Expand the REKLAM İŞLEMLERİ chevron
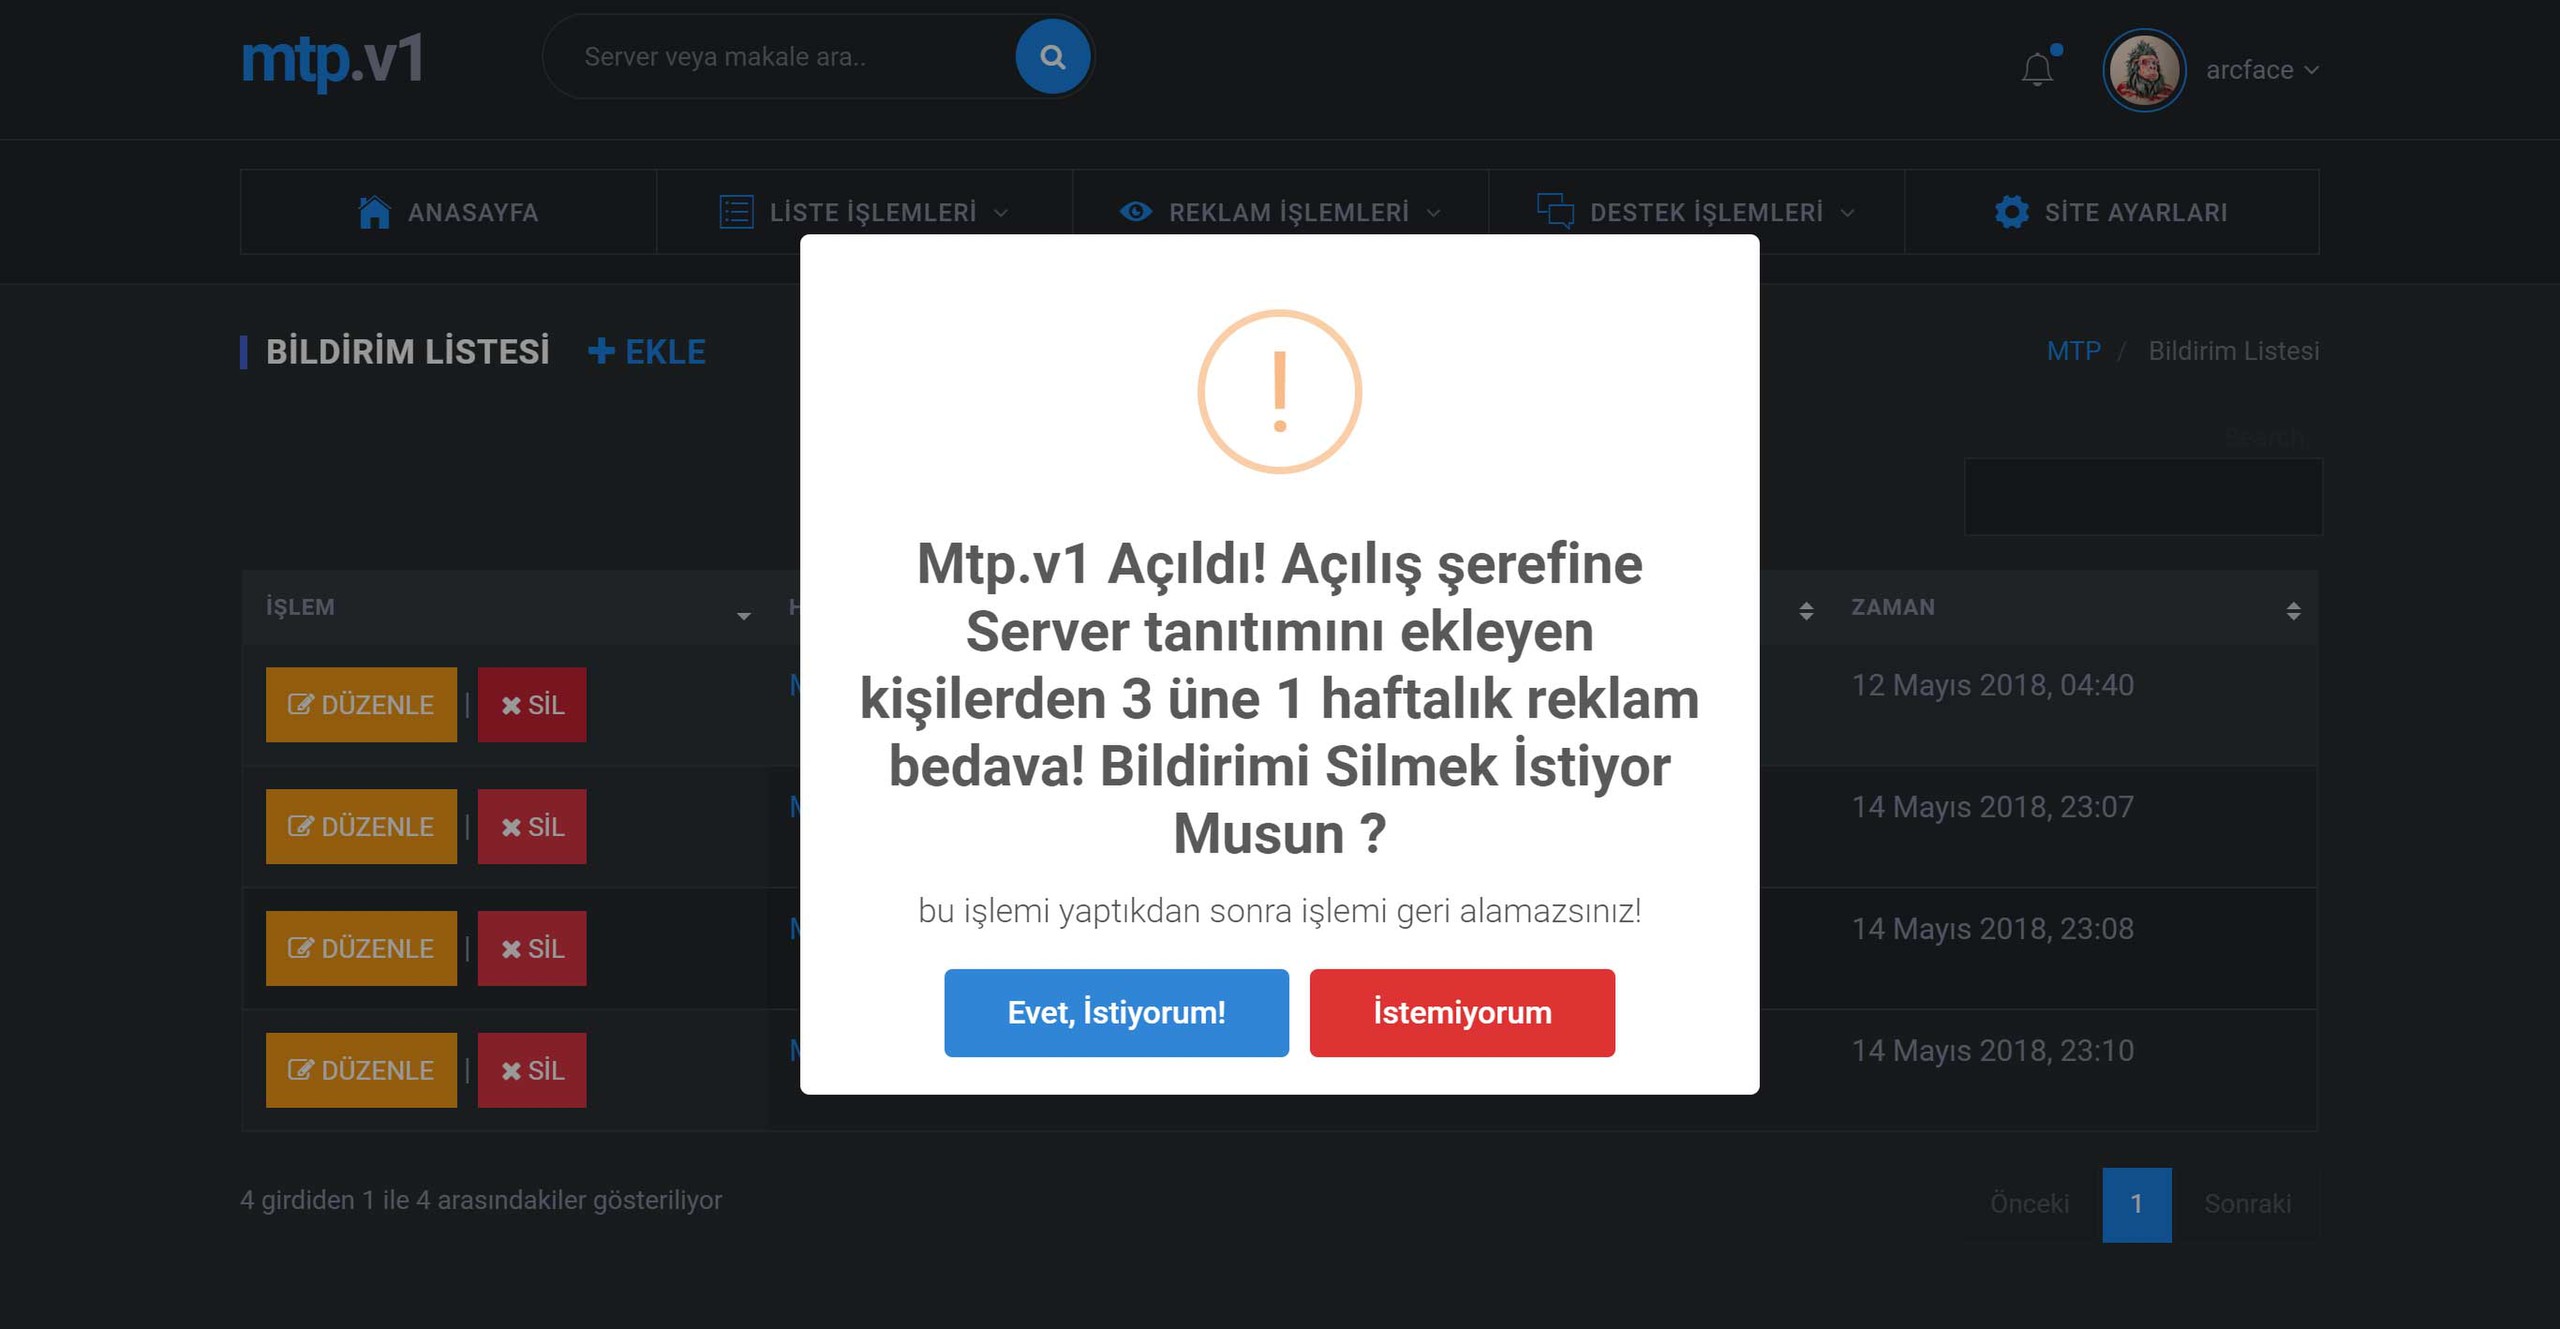The image size is (2560, 1329). [x=1433, y=213]
